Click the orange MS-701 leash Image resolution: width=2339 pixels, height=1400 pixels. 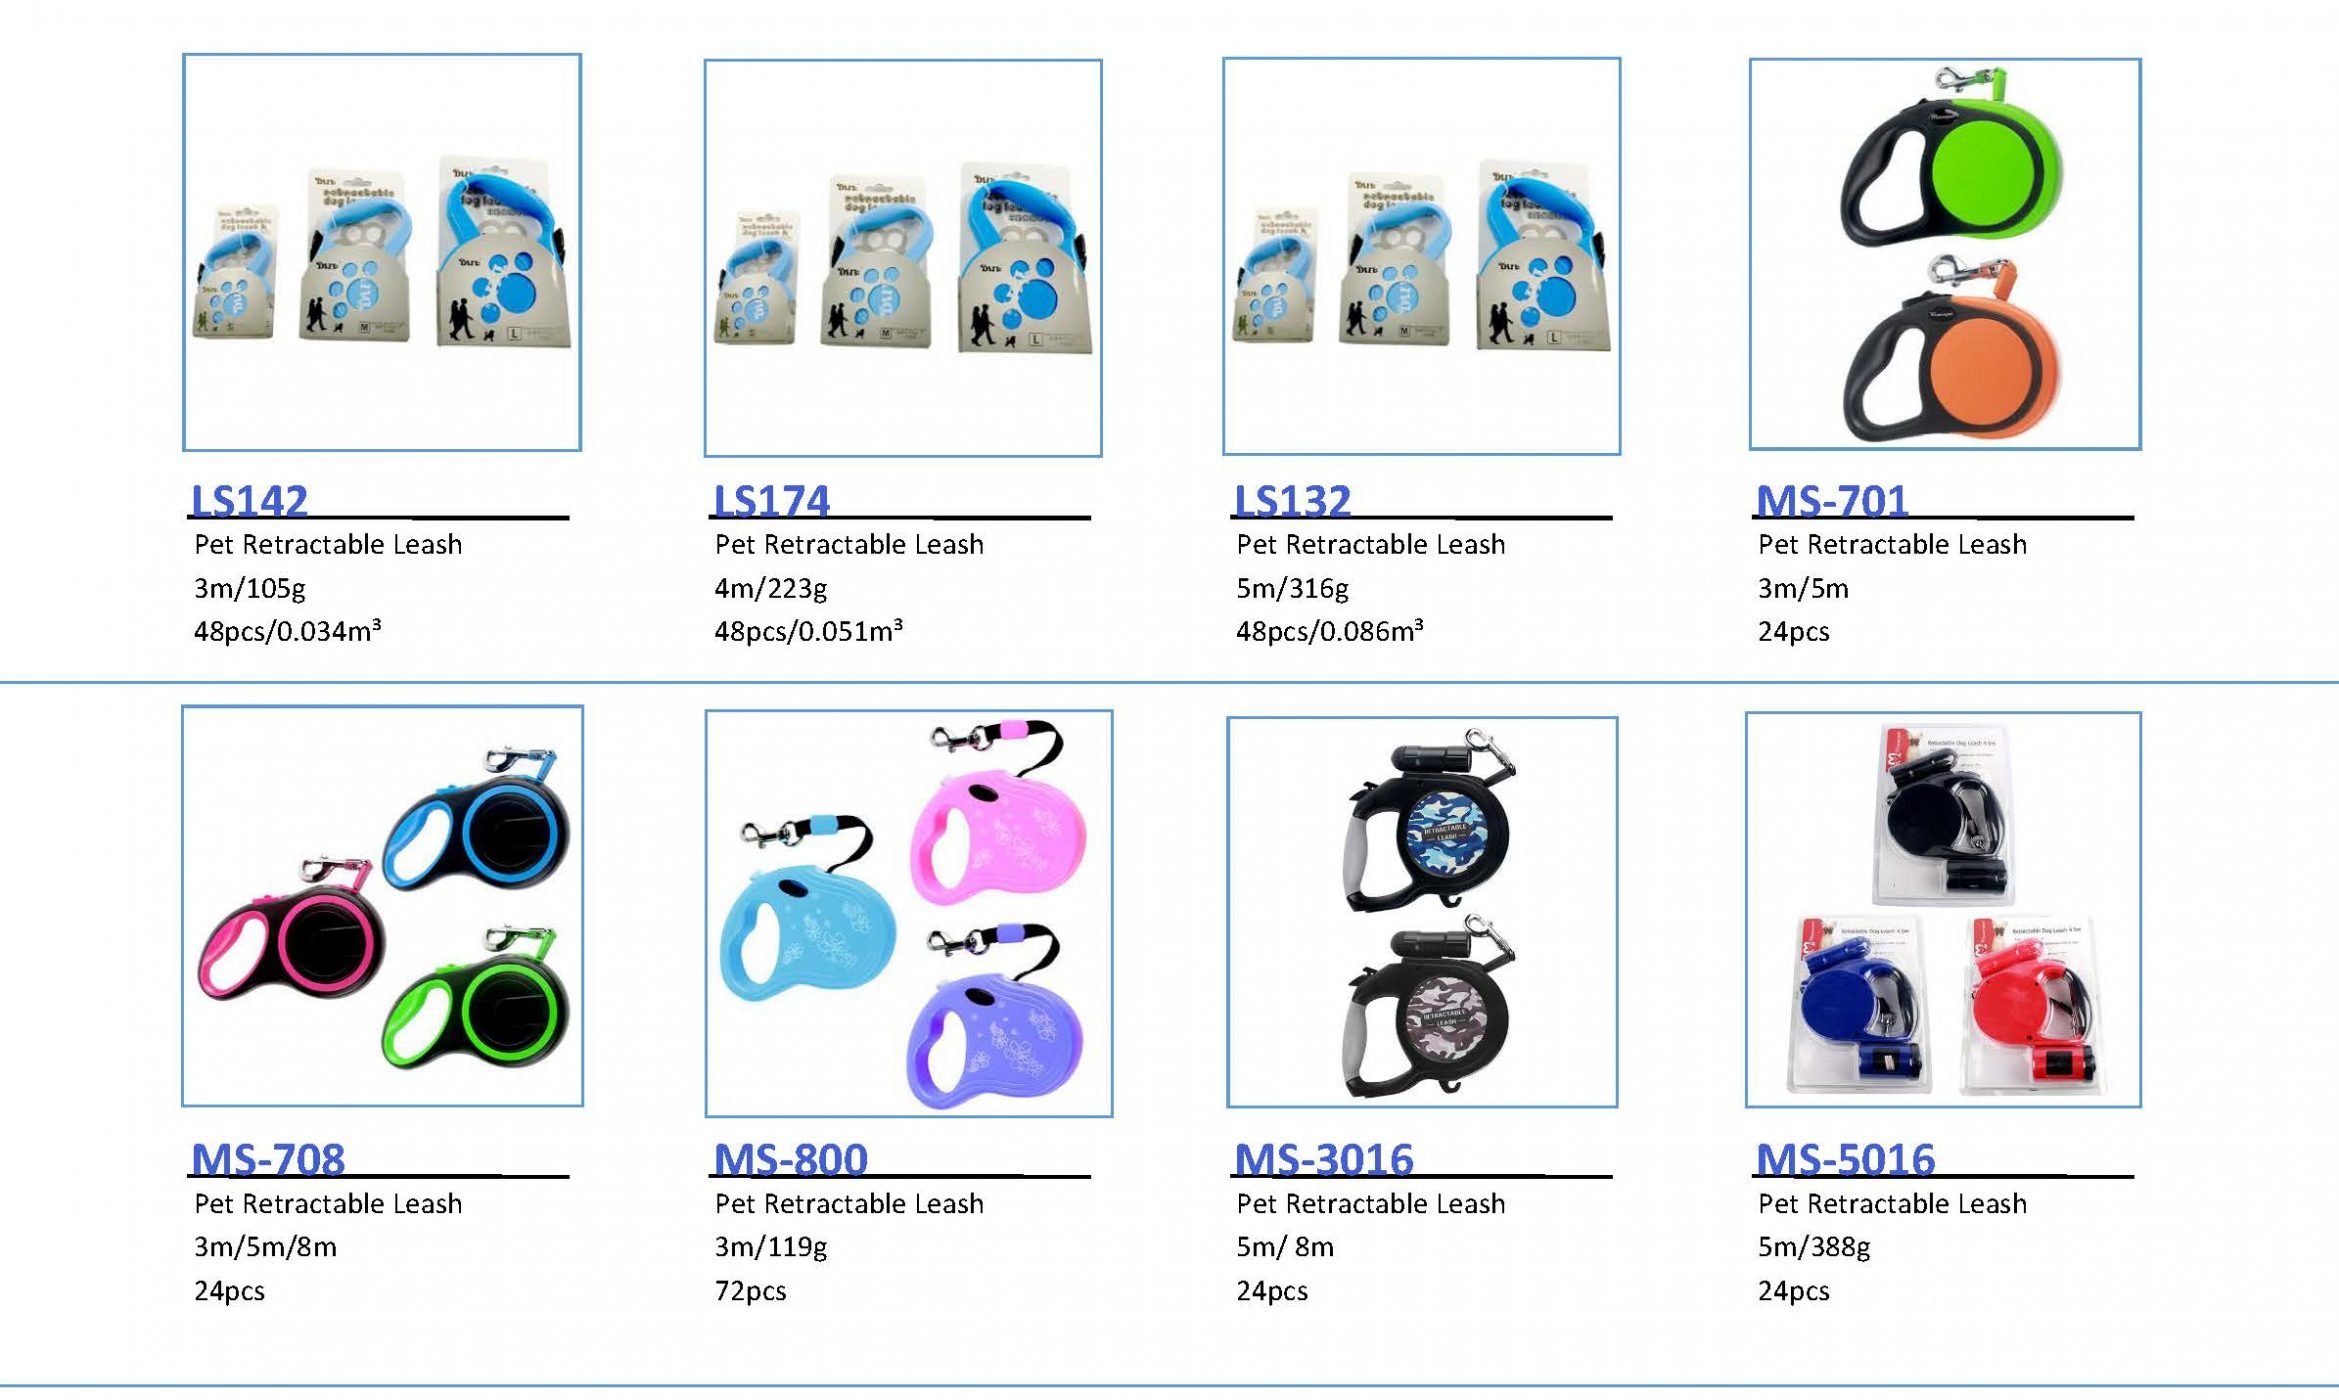tap(1951, 349)
